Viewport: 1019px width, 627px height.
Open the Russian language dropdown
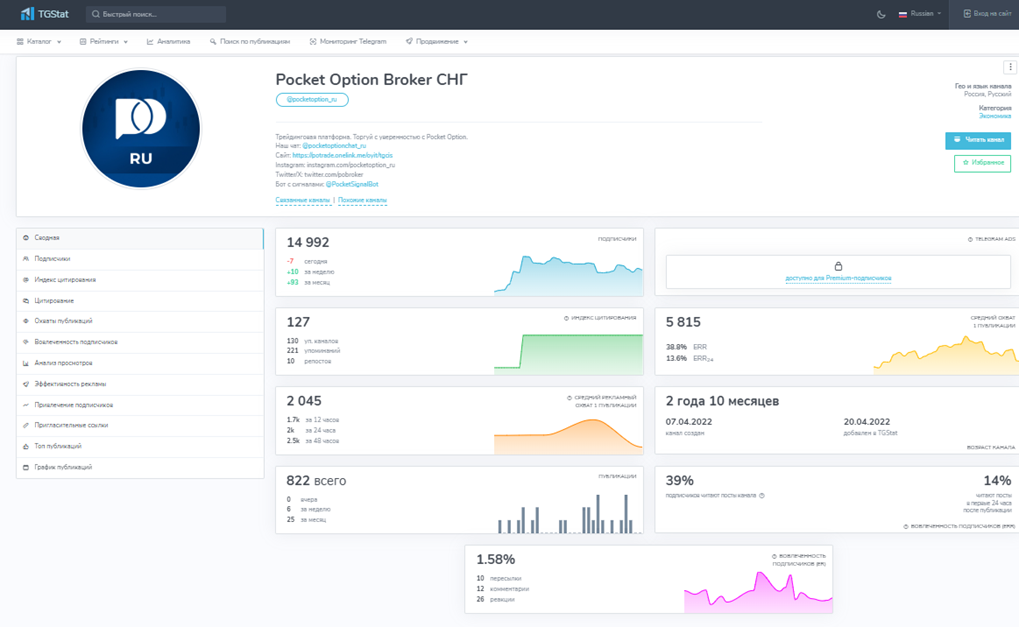coord(920,14)
